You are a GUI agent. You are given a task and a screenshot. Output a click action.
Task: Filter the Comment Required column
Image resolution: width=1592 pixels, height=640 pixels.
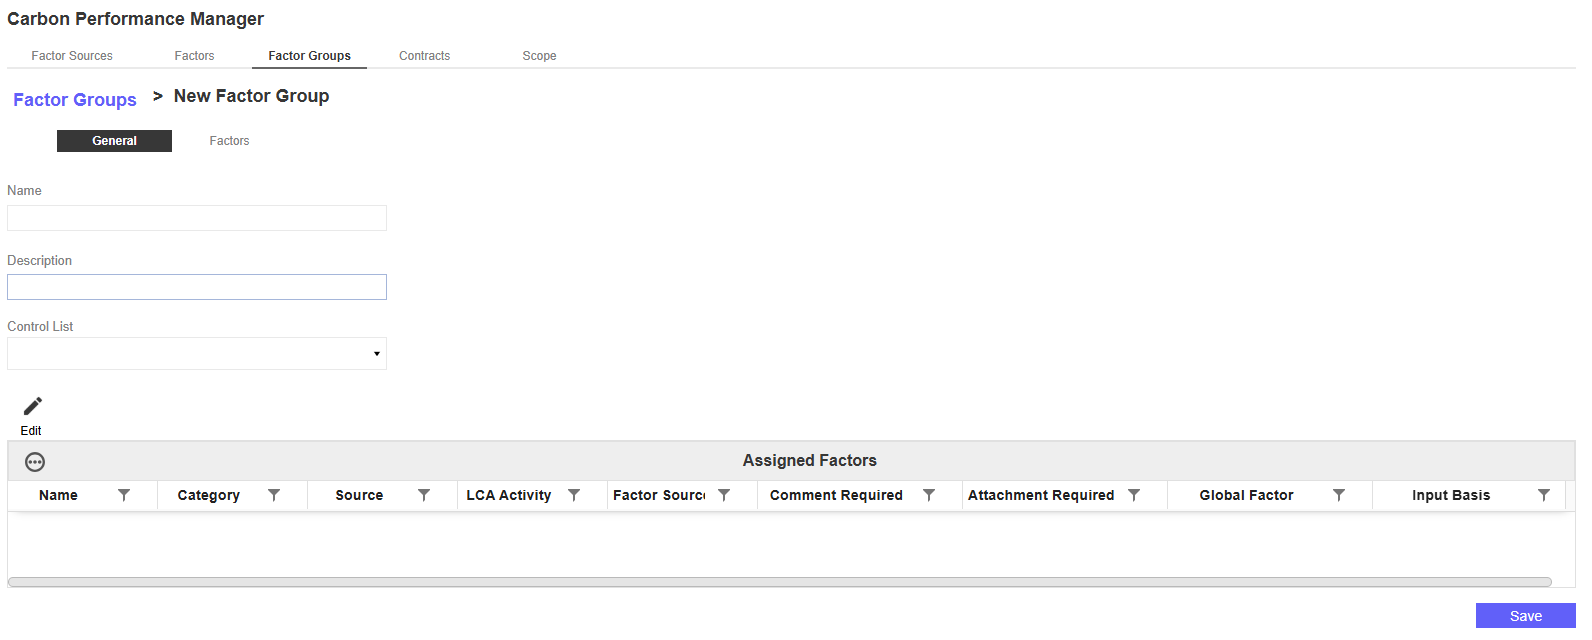[929, 495]
